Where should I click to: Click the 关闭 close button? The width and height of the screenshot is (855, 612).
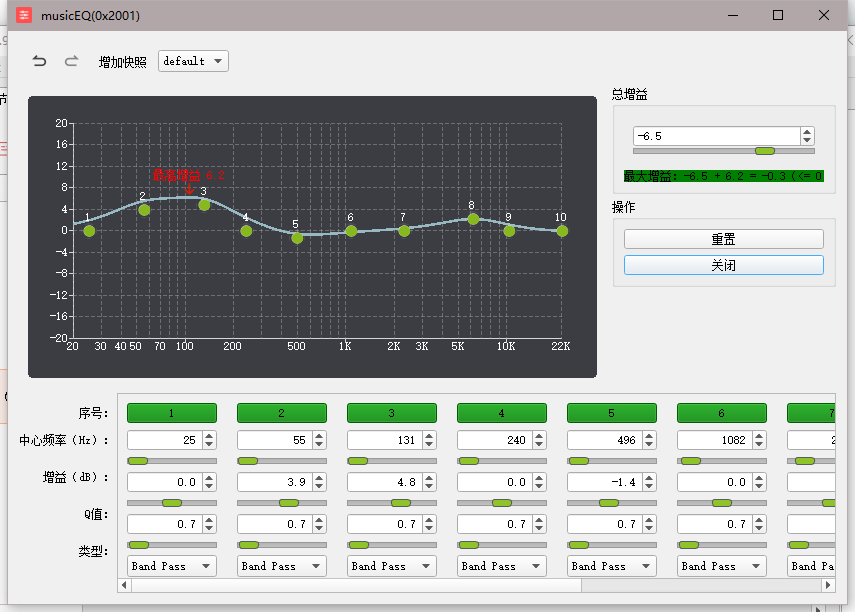pyautogui.click(x=724, y=265)
